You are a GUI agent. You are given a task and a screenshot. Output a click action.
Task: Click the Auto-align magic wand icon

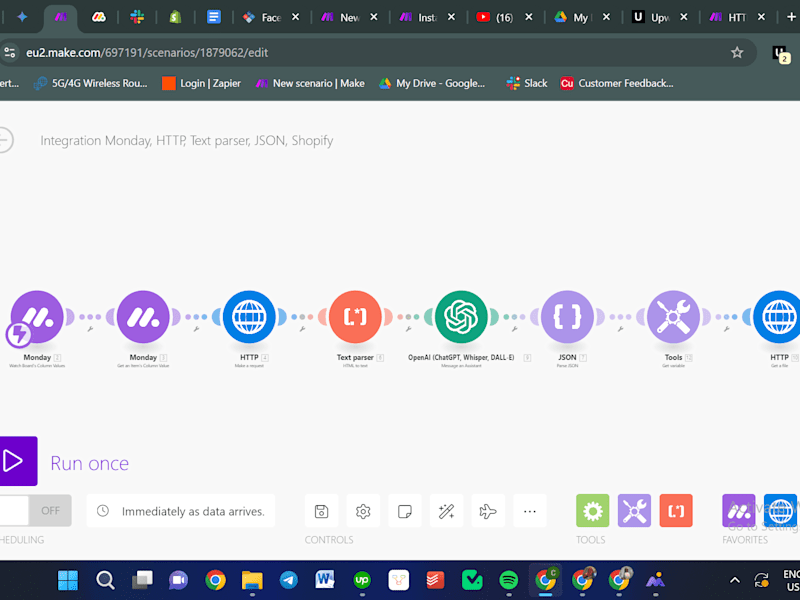tap(446, 511)
